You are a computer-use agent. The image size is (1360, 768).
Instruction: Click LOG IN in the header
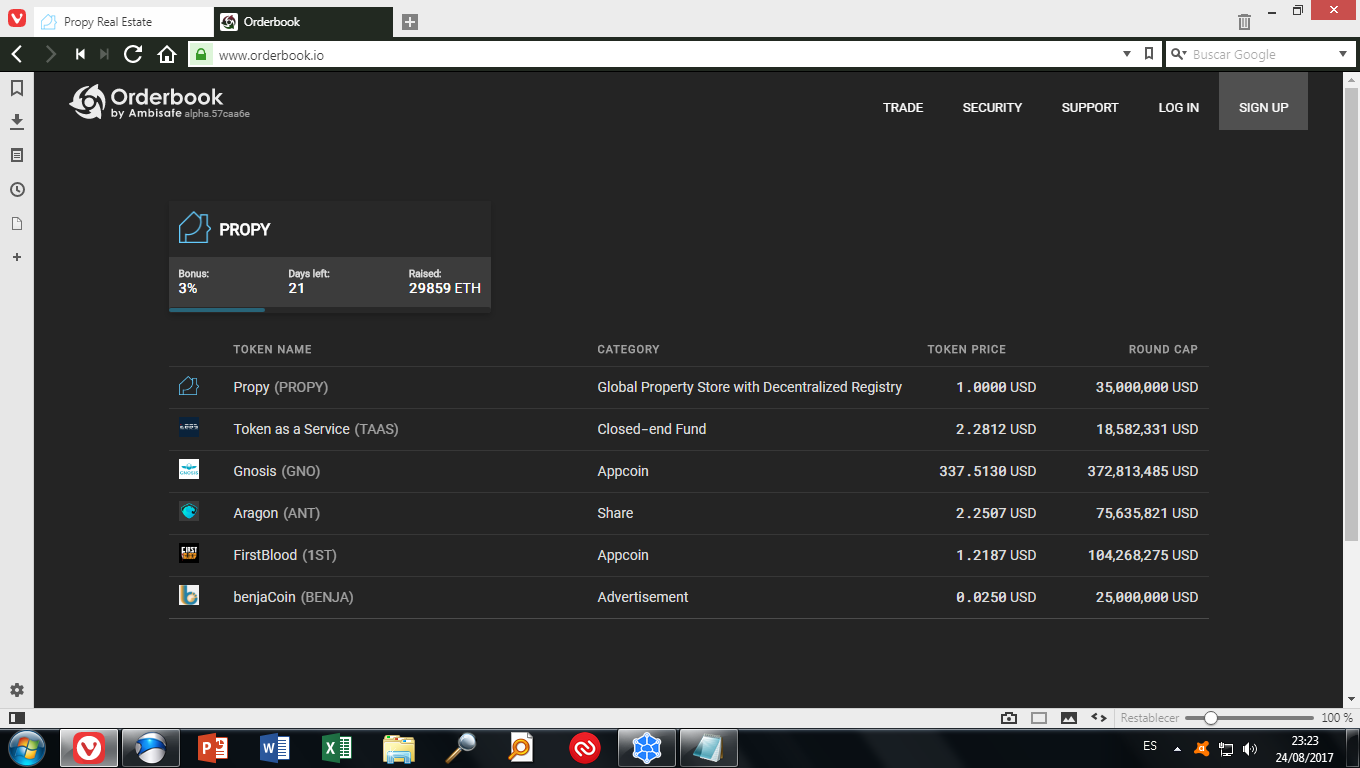(x=1178, y=107)
